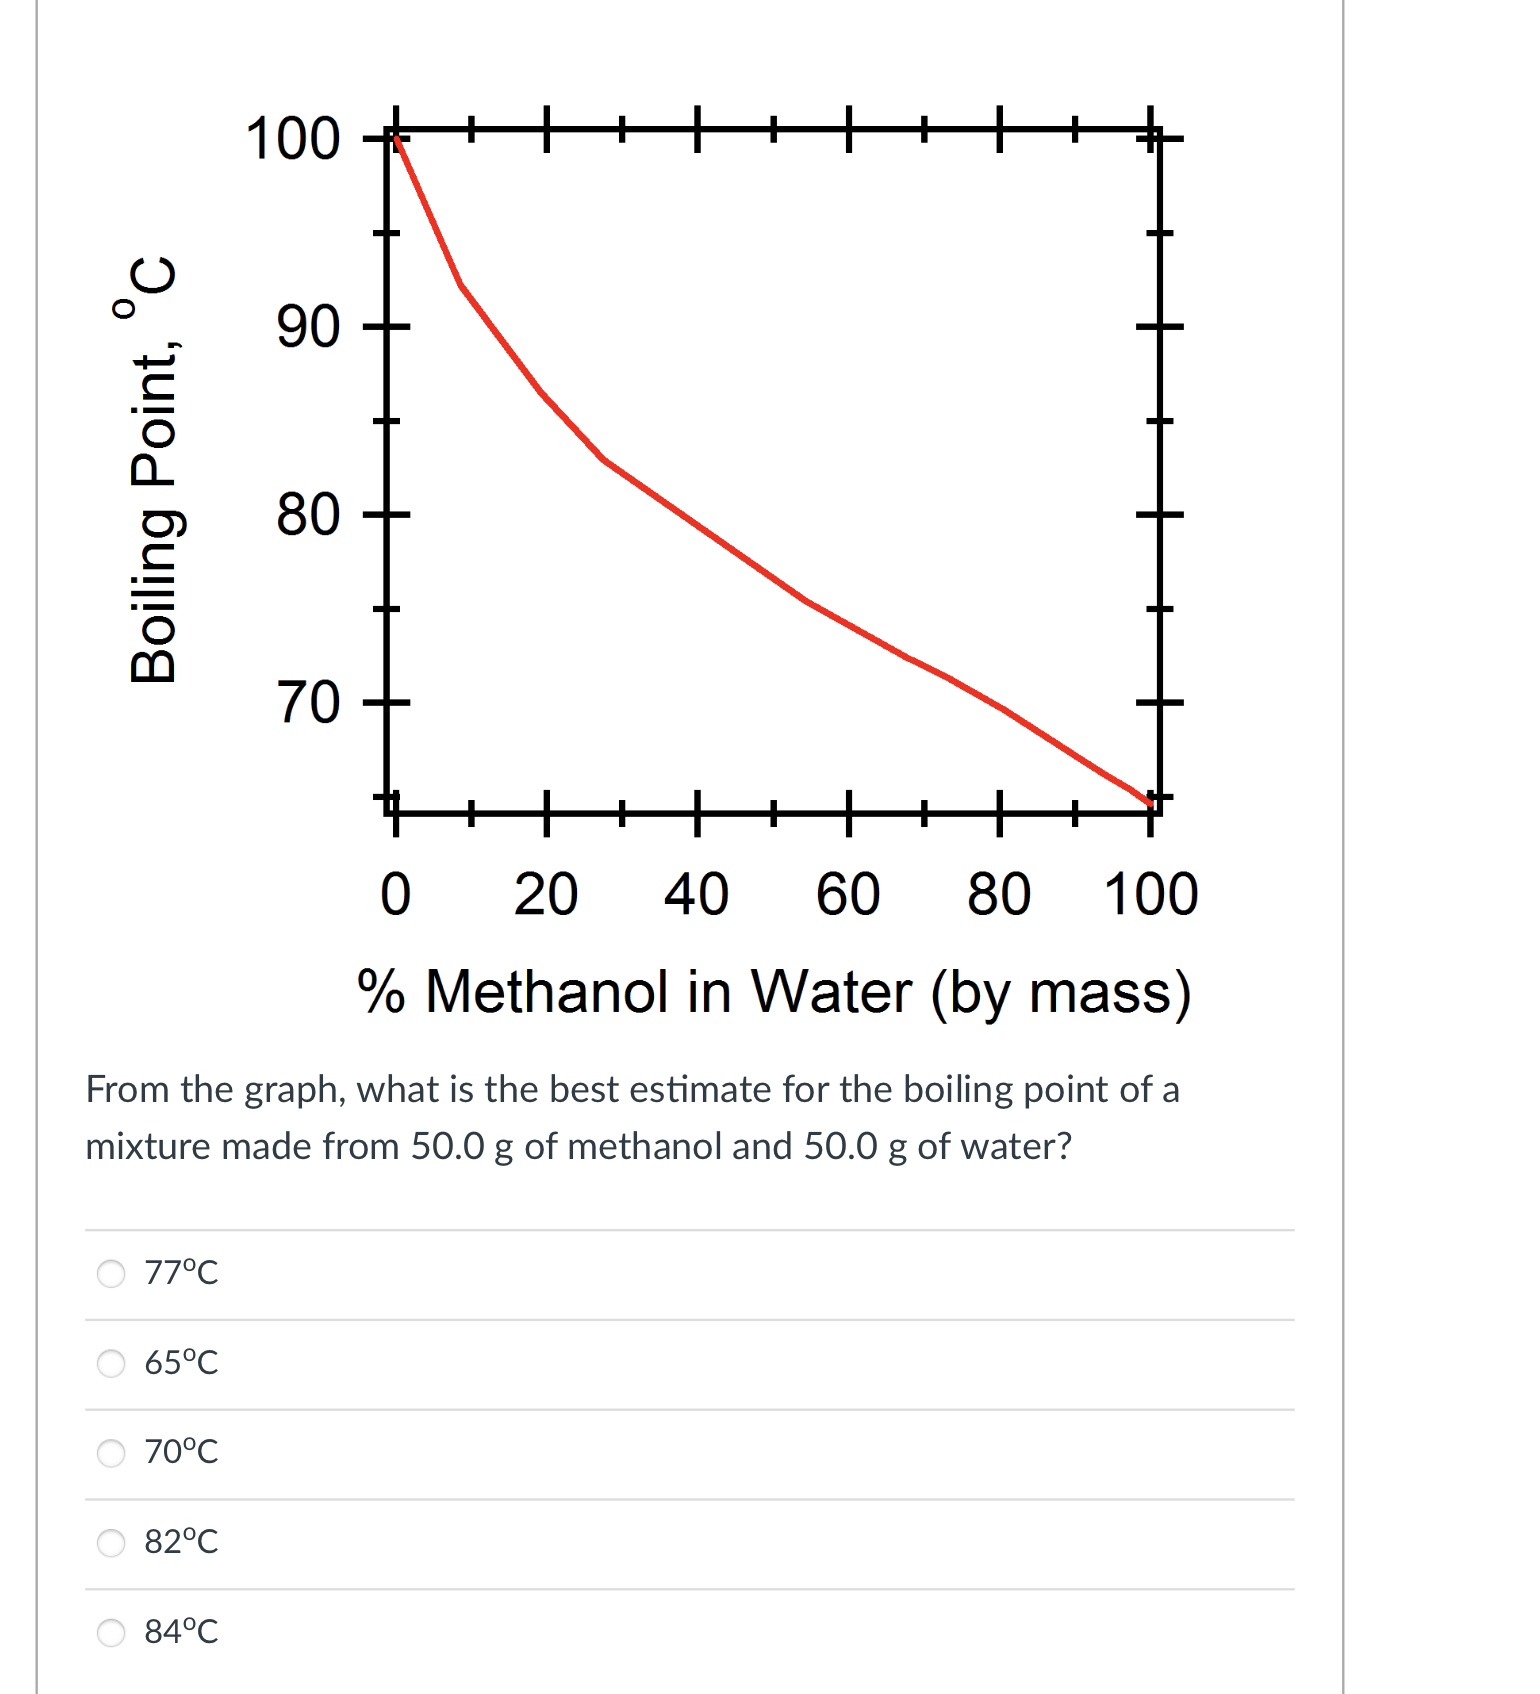The image size is (1540, 1694).
Task: Click the 0 label on the x-axis
Action: coord(398,892)
